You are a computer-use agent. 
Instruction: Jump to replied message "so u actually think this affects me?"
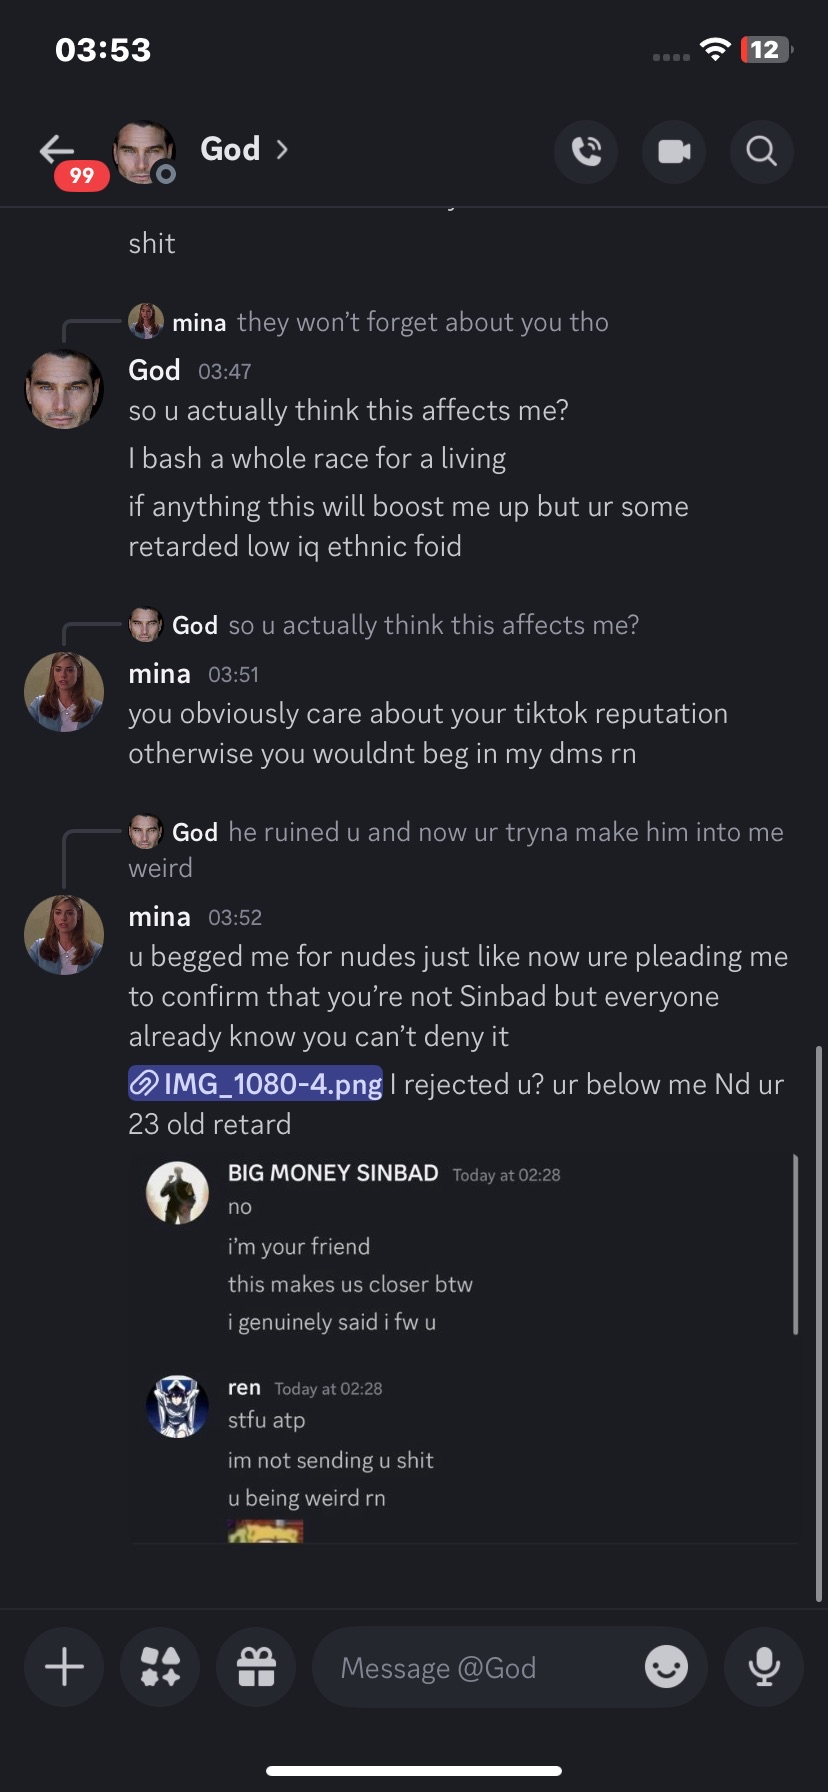tap(433, 625)
